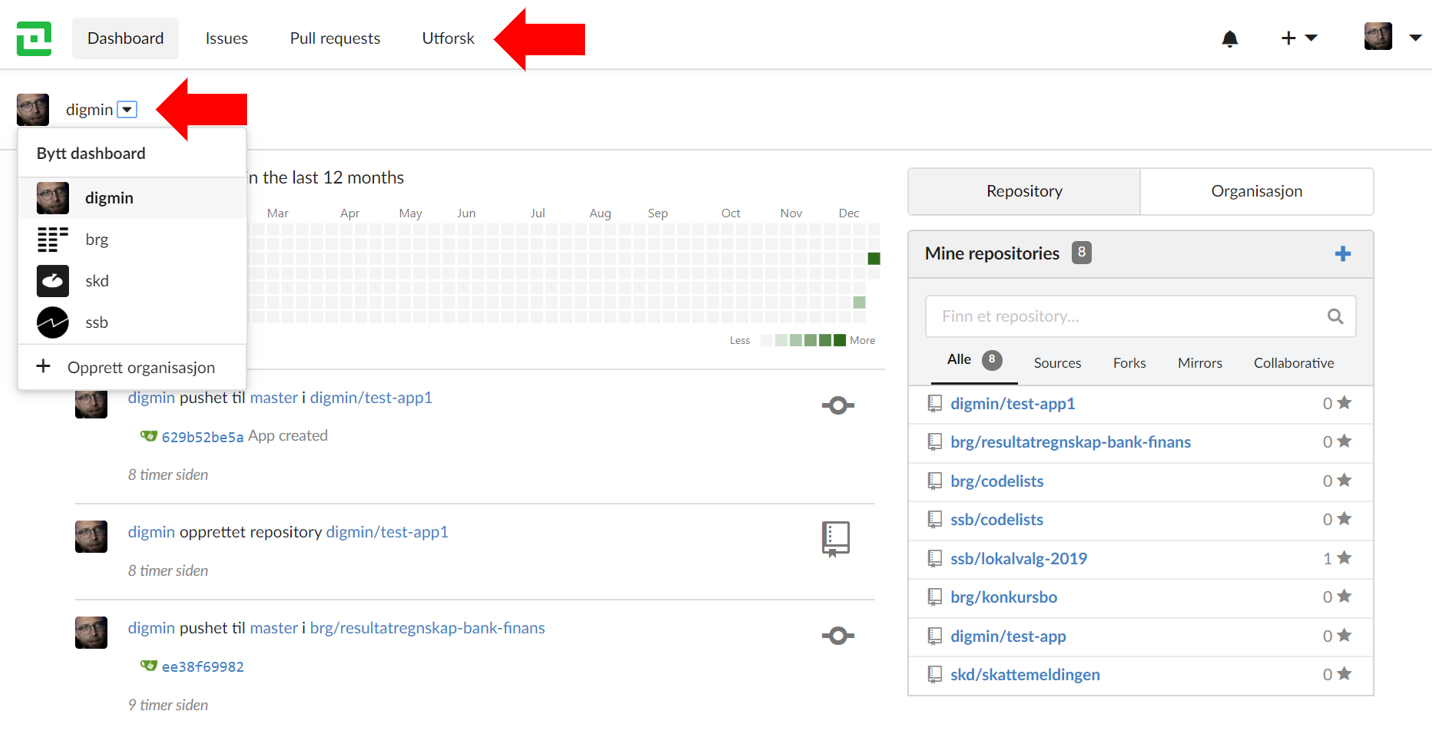Click star icon beside ssb/lokalvalg-2019
The width and height of the screenshot is (1432, 730).
point(1344,558)
